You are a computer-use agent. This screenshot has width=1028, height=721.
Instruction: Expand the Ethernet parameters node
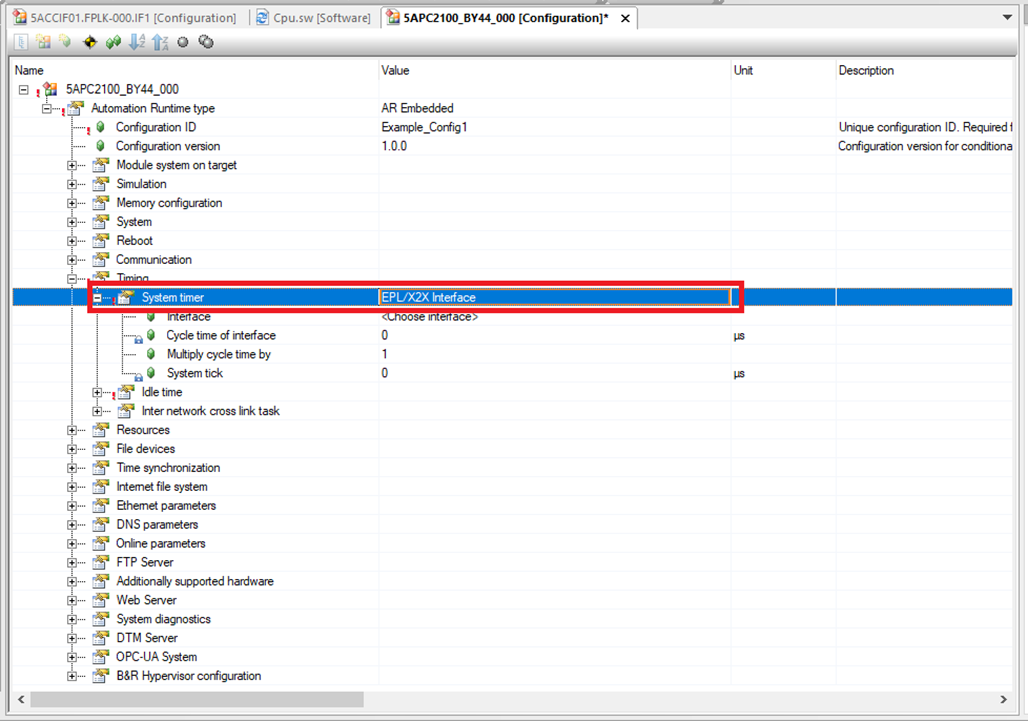72,506
